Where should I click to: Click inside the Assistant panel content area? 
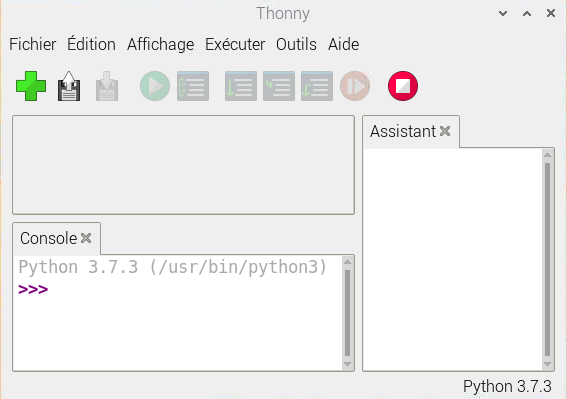pyautogui.click(x=452, y=259)
